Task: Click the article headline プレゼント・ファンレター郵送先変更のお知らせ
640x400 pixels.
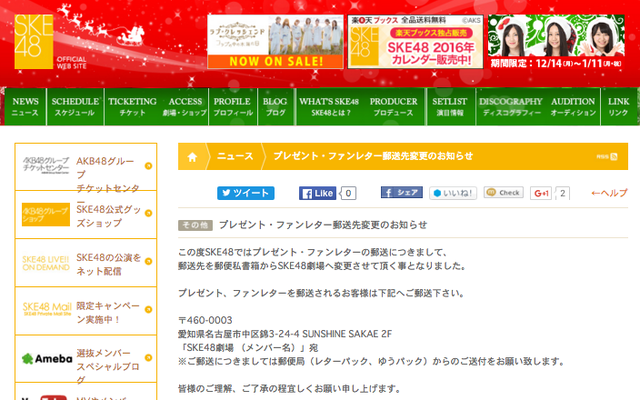Action: (x=323, y=225)
